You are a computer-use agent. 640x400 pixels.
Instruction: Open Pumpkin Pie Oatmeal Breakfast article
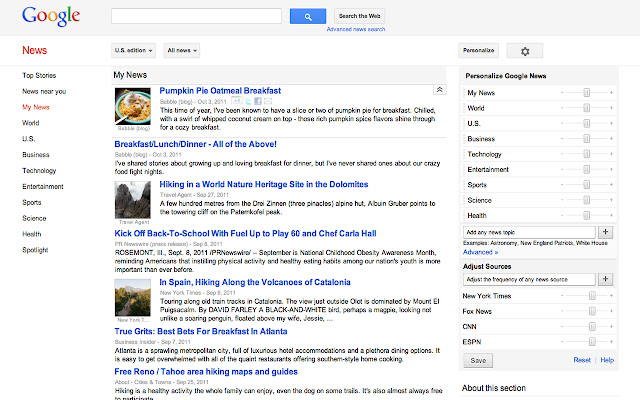click(x=220, y=91)
